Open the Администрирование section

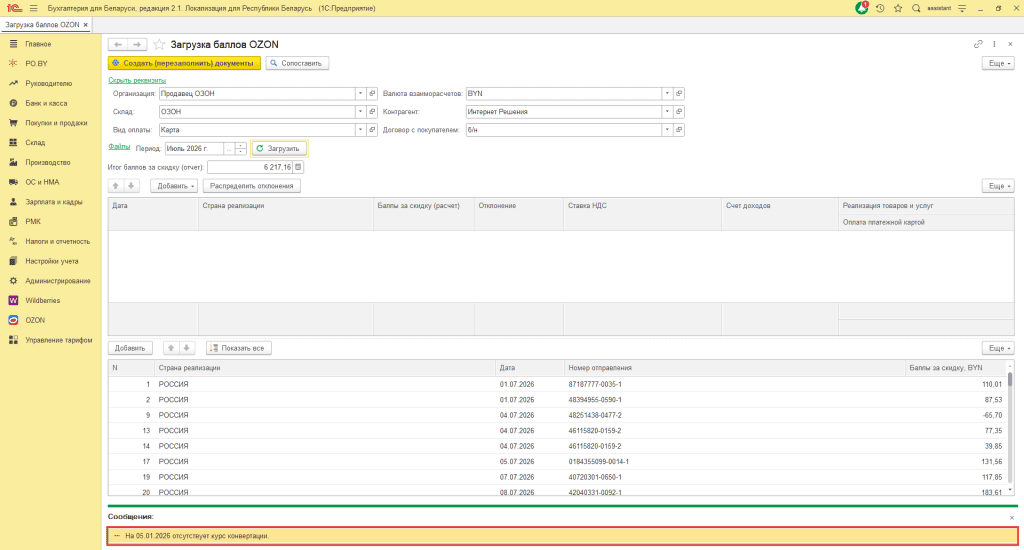pyautogui.click(x=58, y=281)
